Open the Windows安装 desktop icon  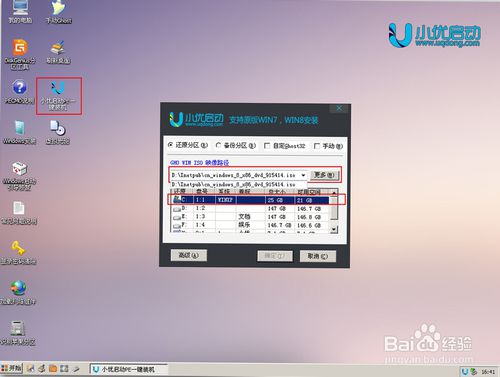pos(19,132)
